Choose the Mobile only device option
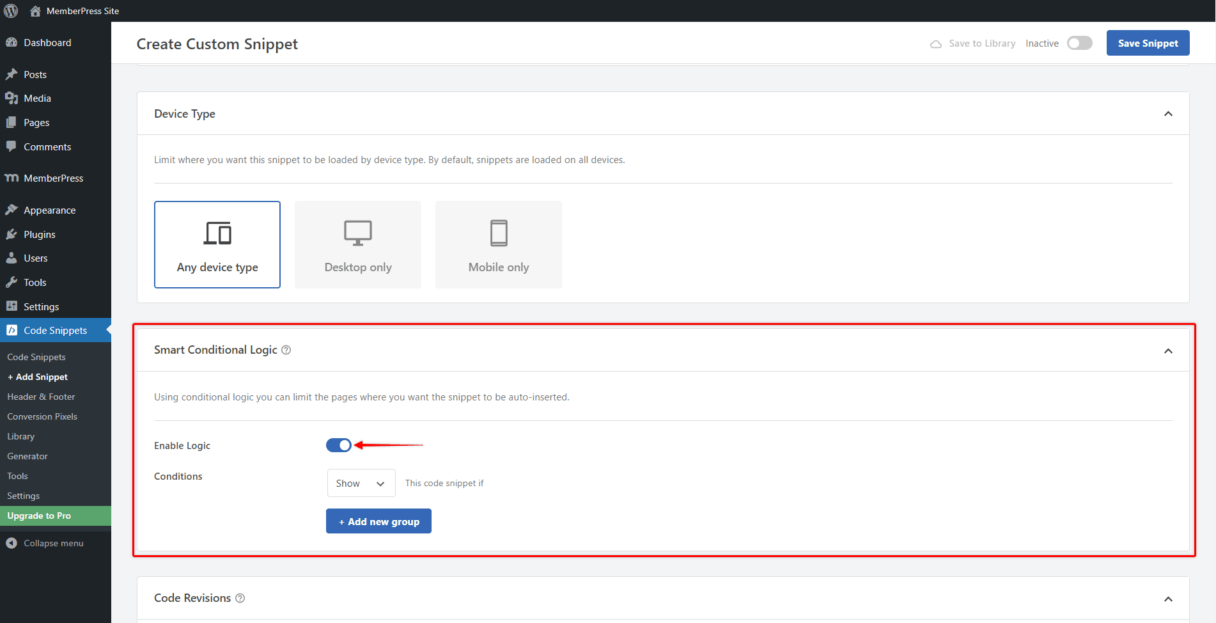 [x=498, y=244]
